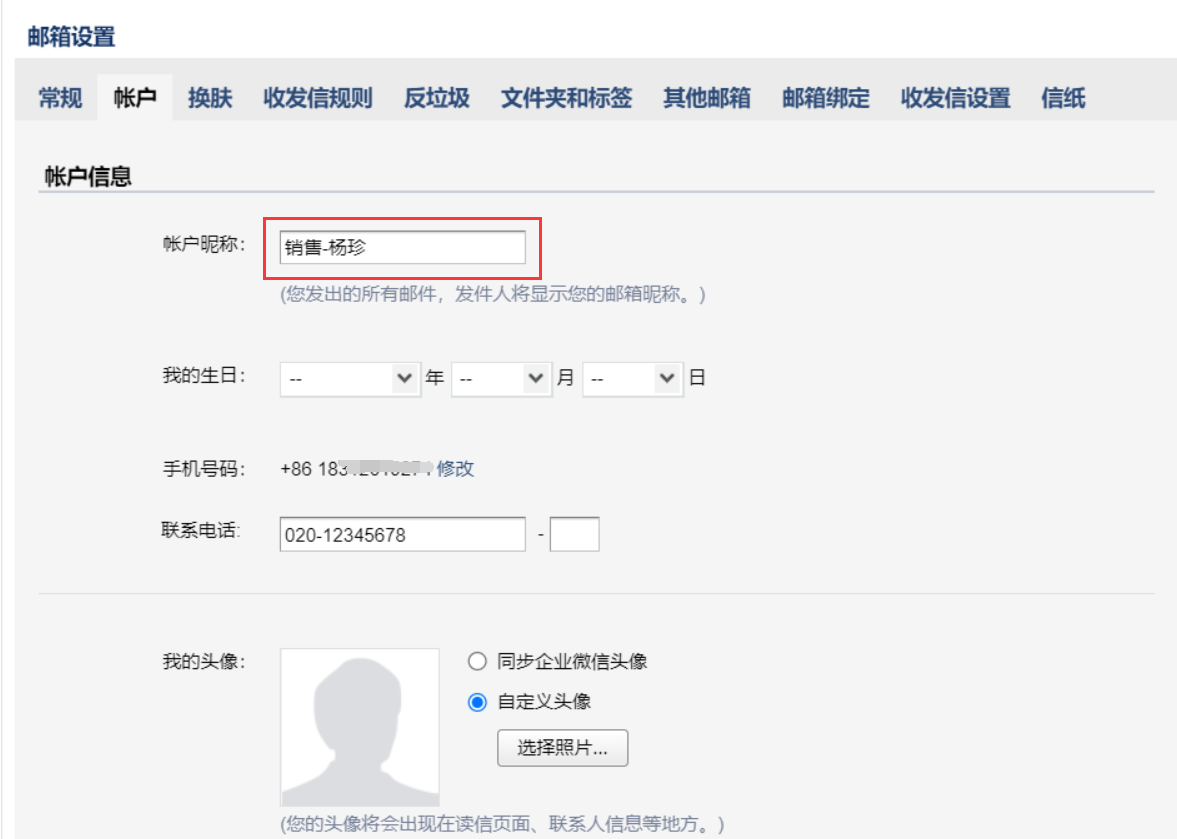Viewport: 1177px width, 839px height.
Task: Select 自定义头像 radio option
Action: [x=478, y=702]
